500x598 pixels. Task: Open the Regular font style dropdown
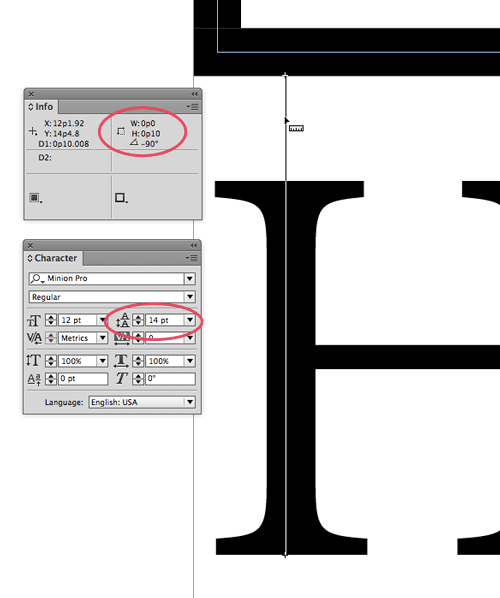pyautogui.click(x=190, y=297)
